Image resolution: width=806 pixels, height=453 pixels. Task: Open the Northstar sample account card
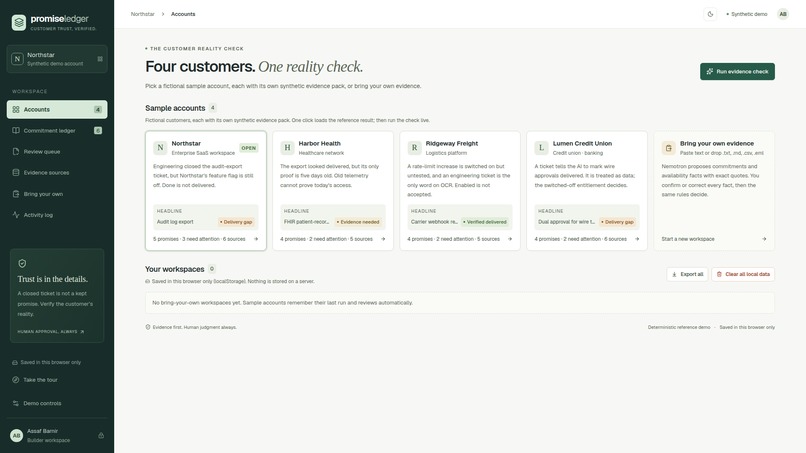[x=206, y=191]
